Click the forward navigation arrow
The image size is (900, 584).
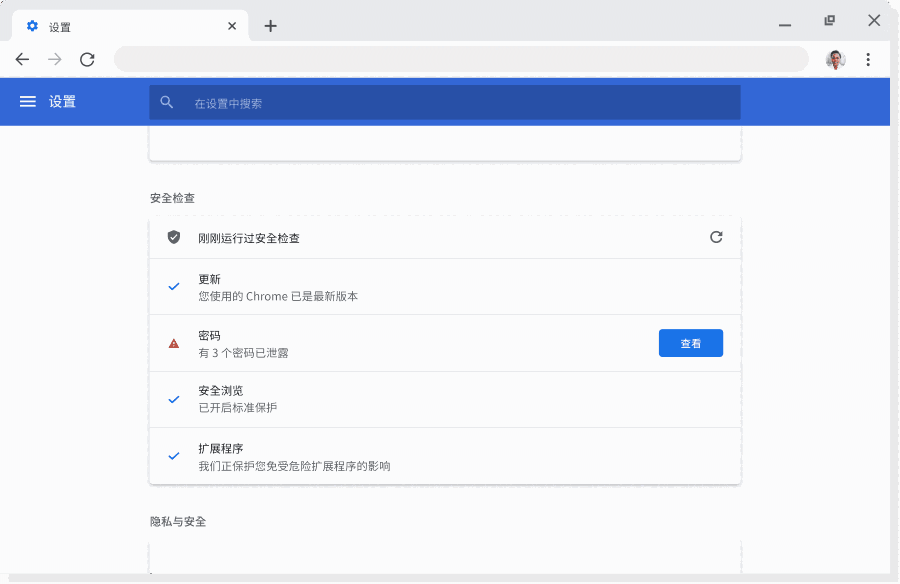tap(54, 59)
